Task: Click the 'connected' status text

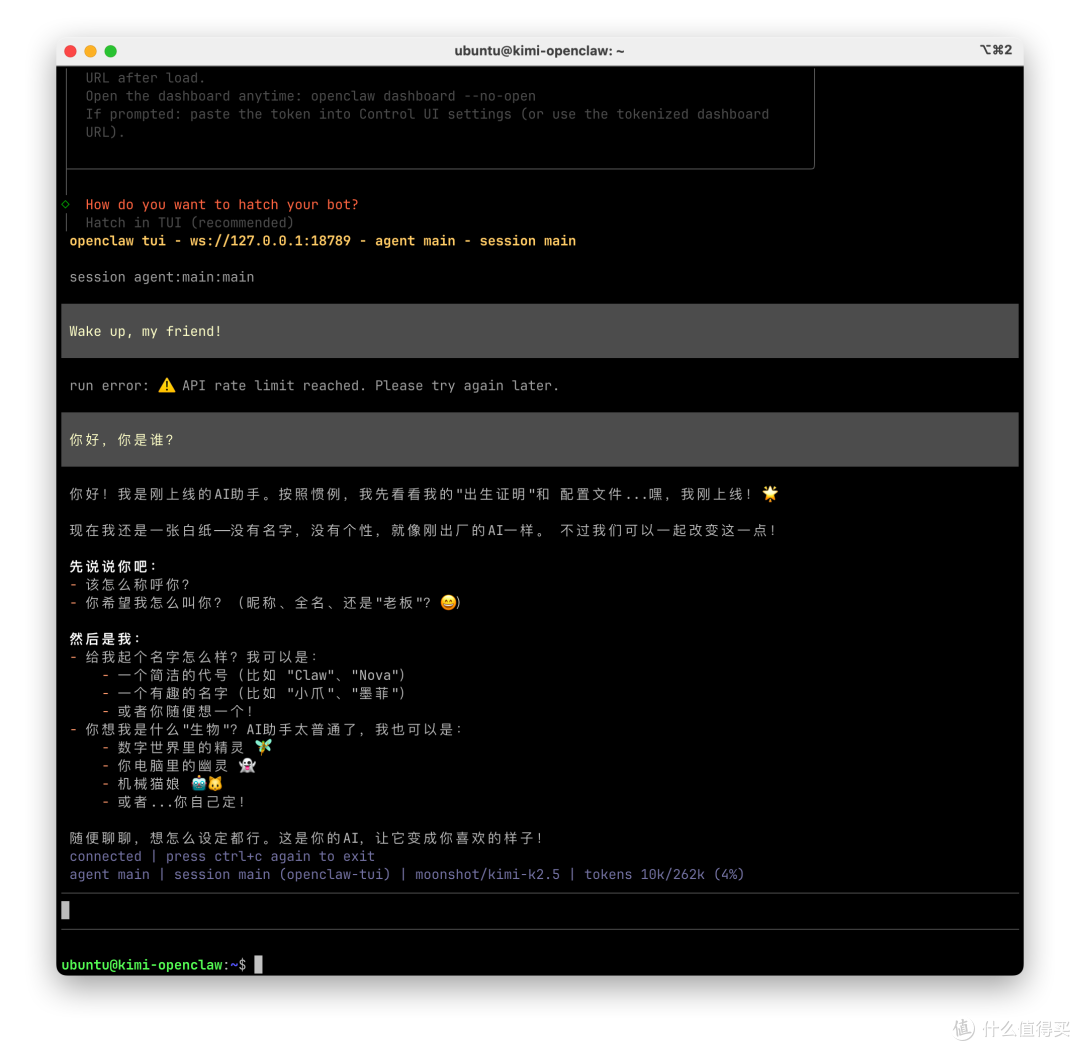Action: [x=105, y=856]
